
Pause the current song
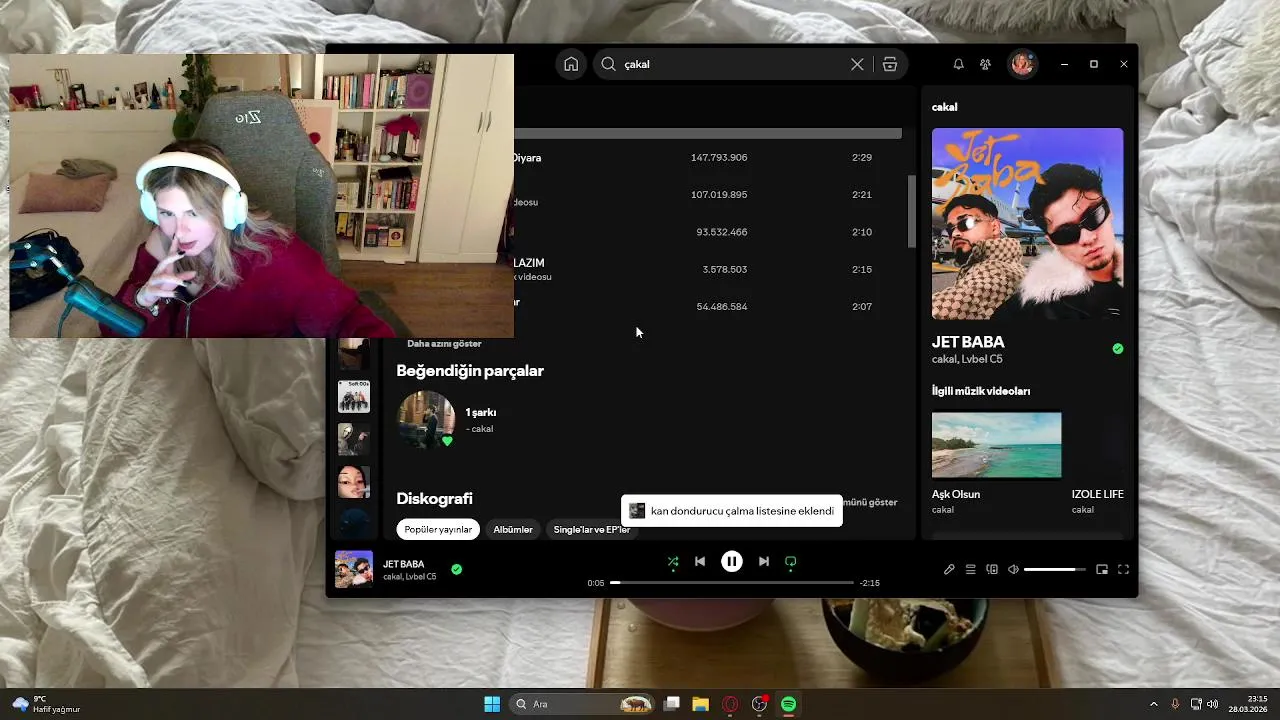point(732,562)
